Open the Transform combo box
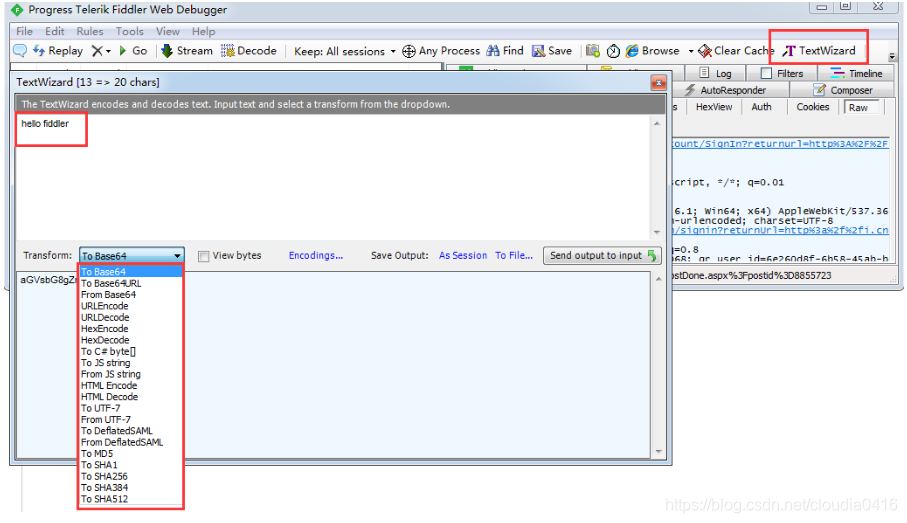 [x=132, y=256]
